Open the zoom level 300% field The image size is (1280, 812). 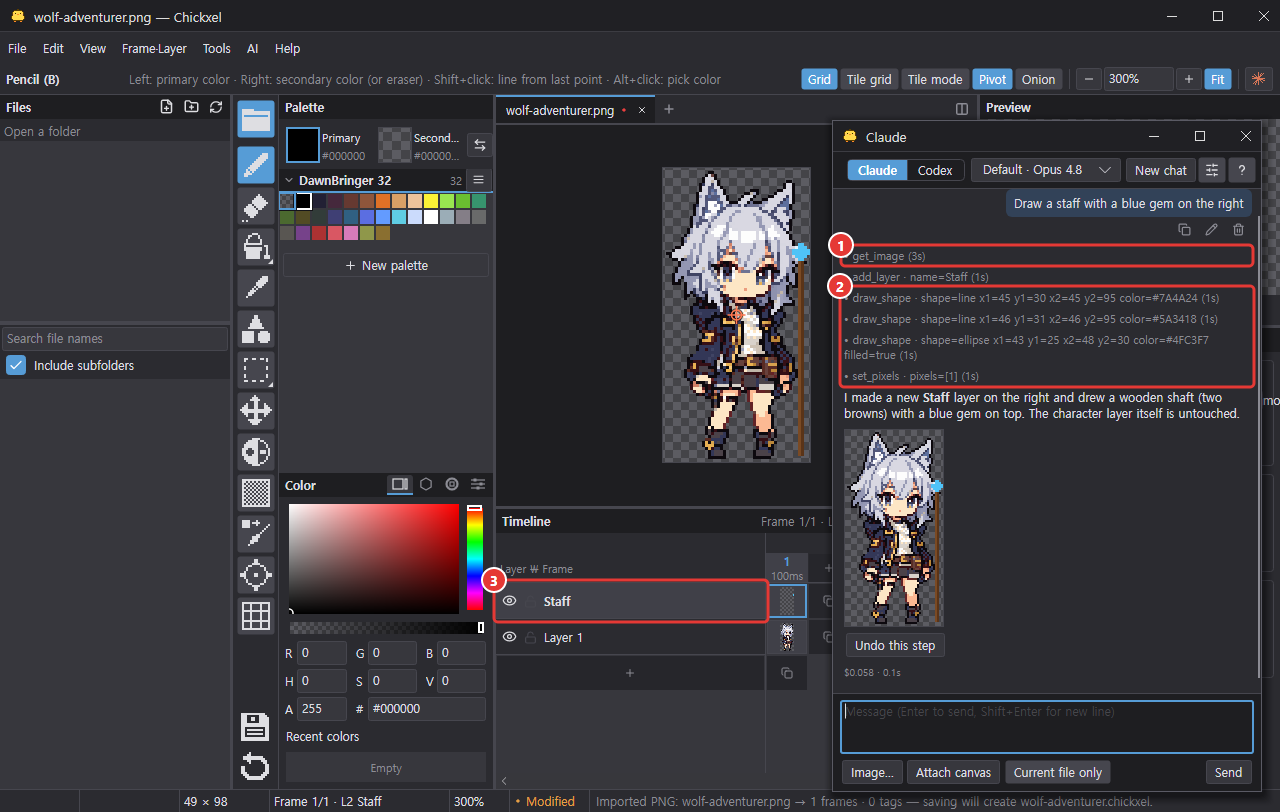coord(1139,79)
